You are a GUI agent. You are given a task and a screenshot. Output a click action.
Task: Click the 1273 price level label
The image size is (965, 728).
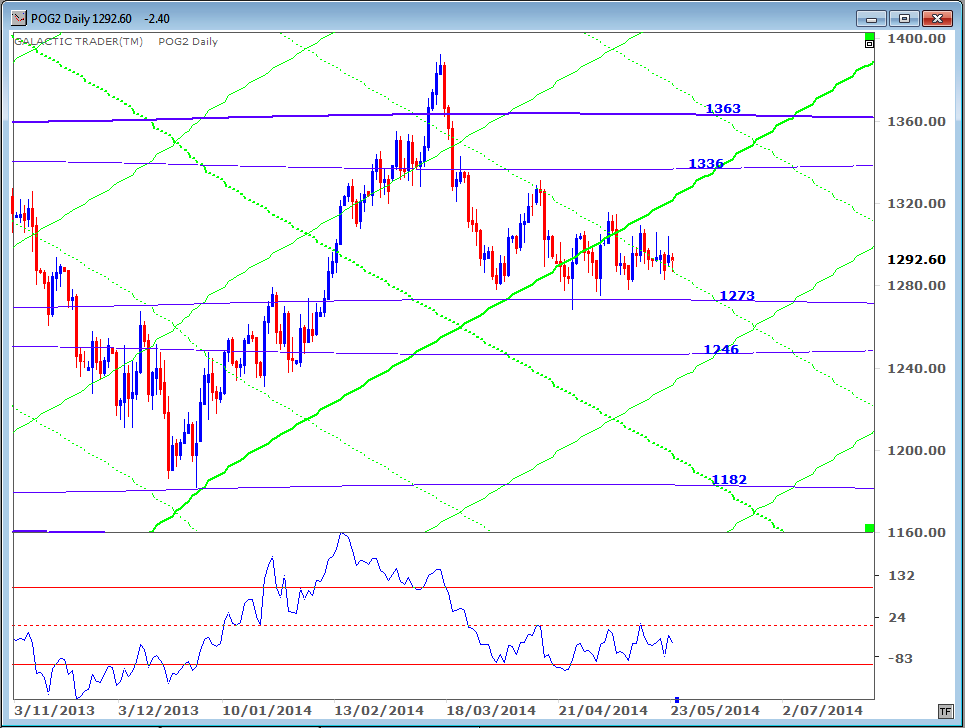click(737, 295)
